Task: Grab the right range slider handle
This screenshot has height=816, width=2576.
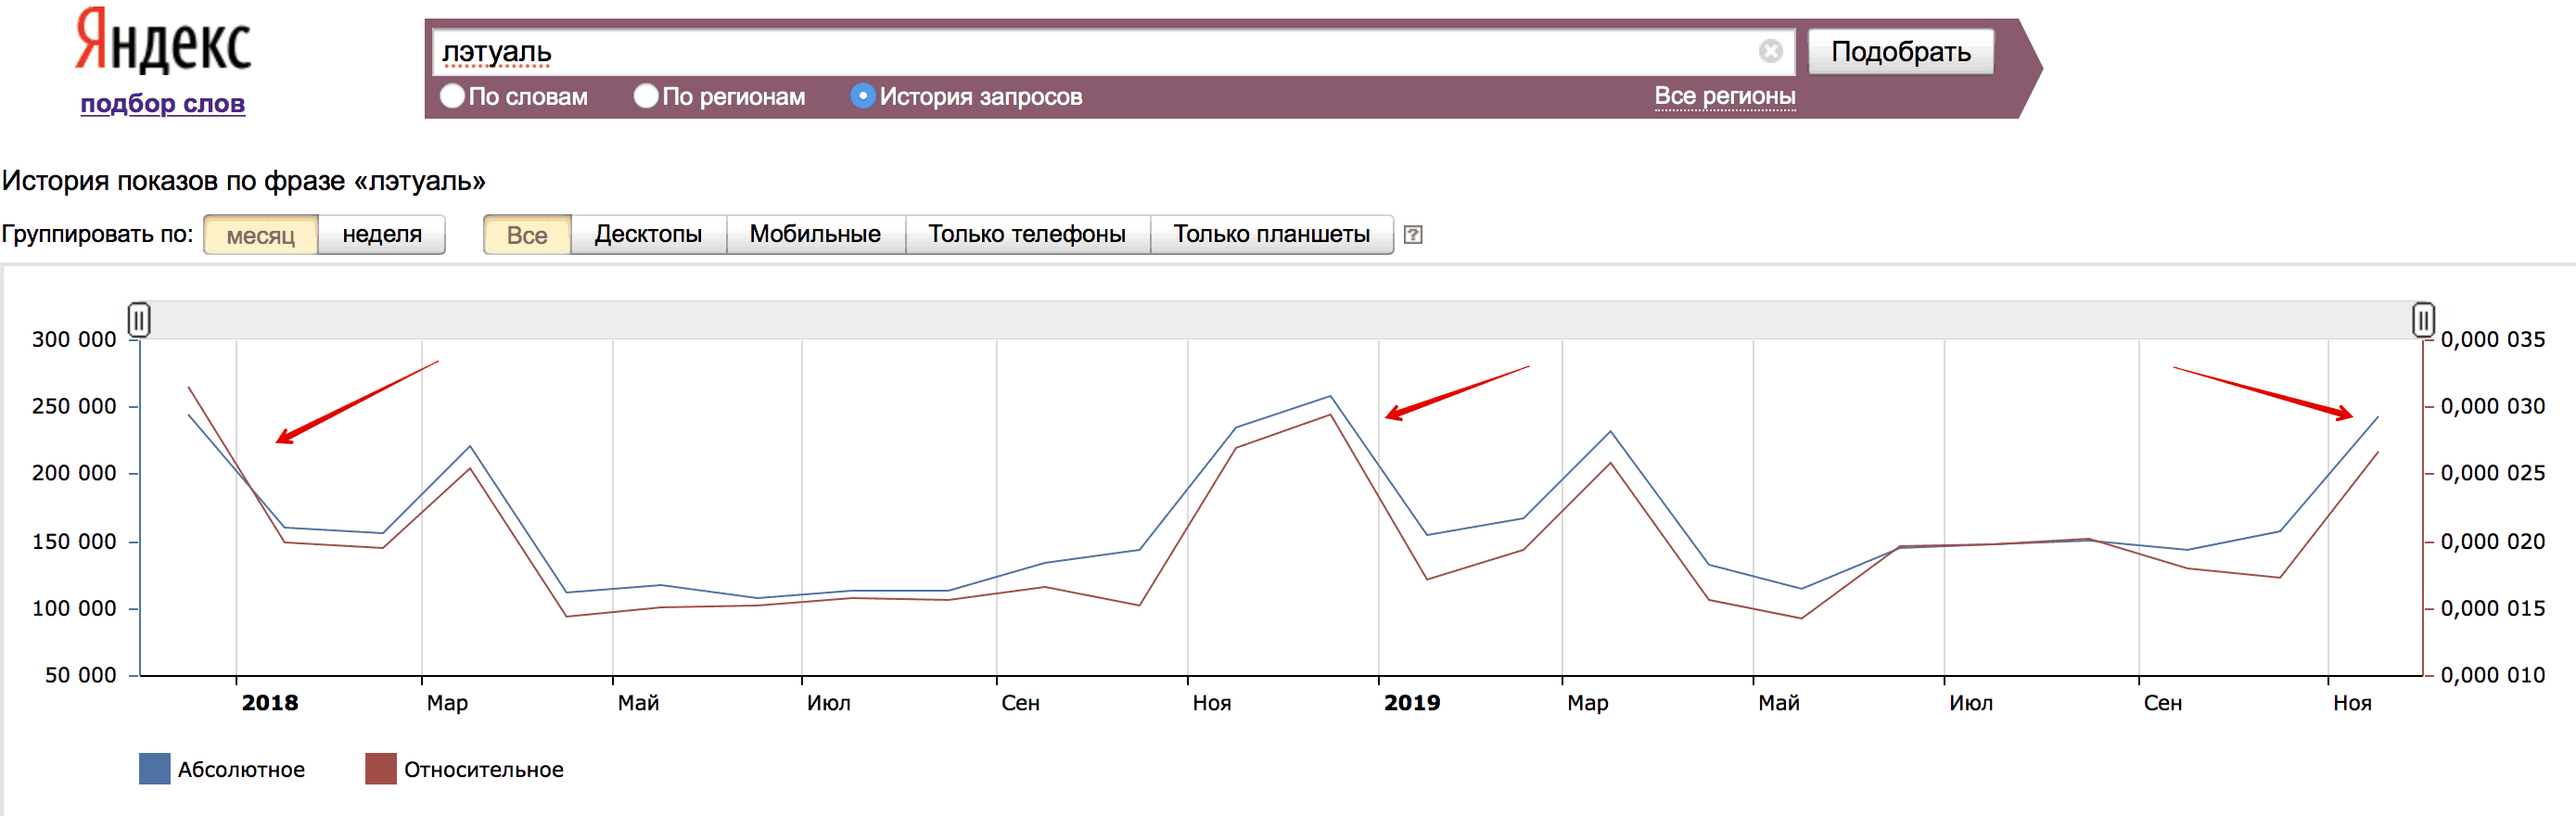Action: (x=2423, y=320)
